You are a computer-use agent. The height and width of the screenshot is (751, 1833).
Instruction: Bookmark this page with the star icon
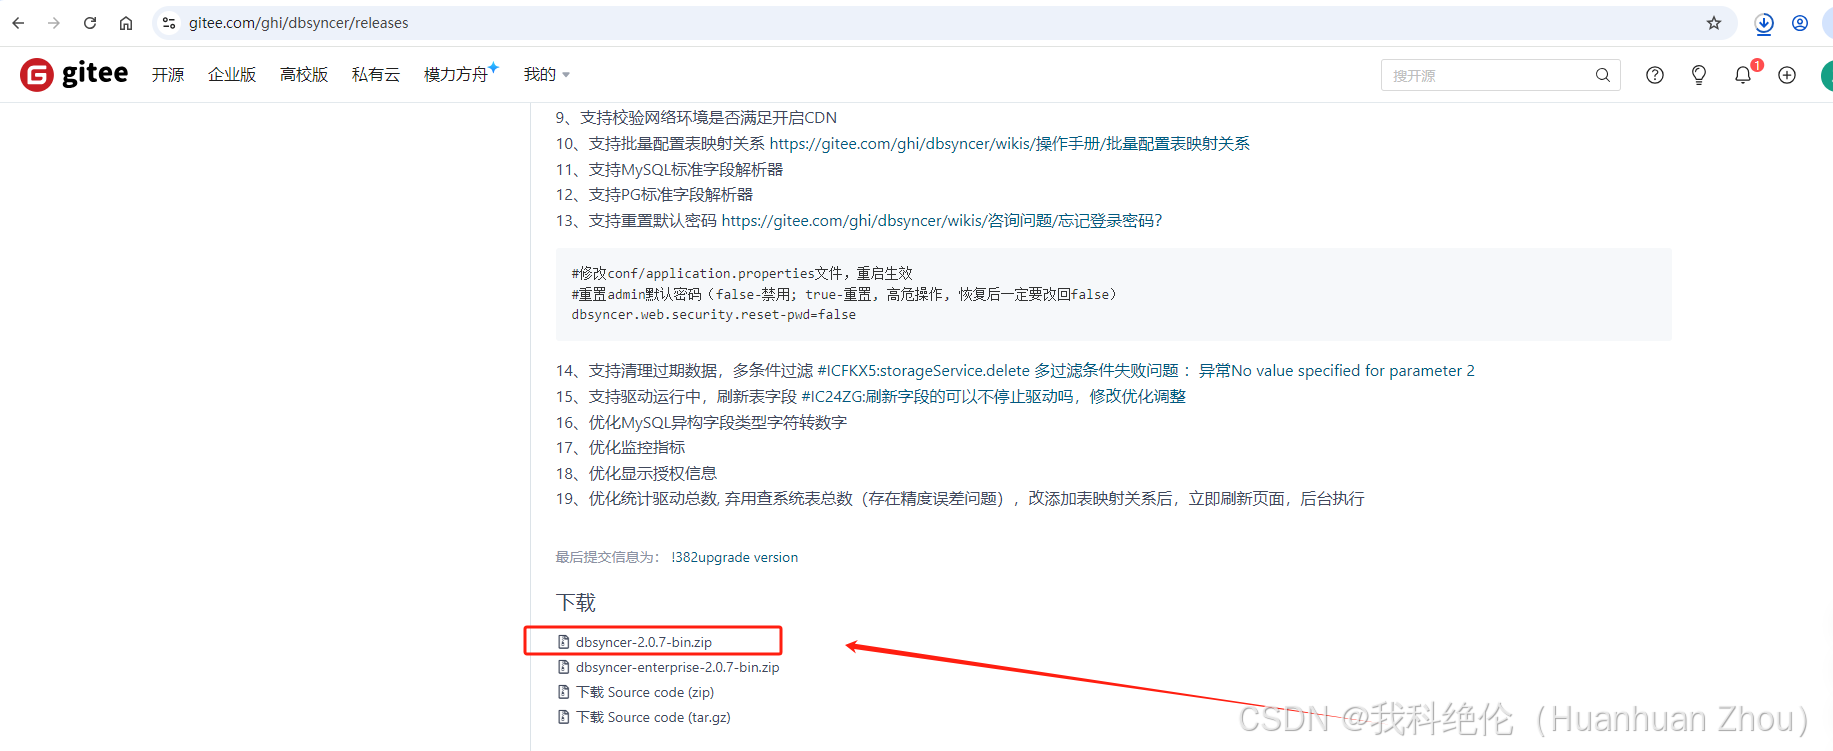point(1714,23)
